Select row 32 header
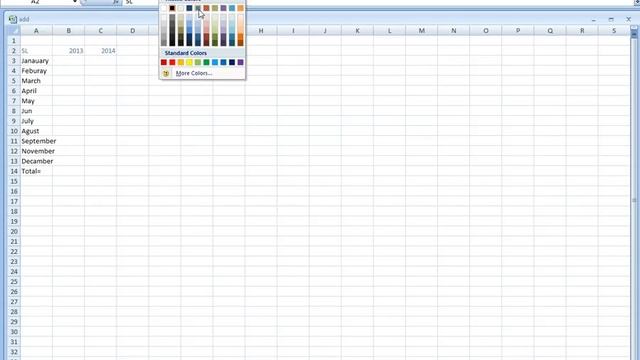The width and height of the screenshot is (640, 360). [x=14, y=352]
